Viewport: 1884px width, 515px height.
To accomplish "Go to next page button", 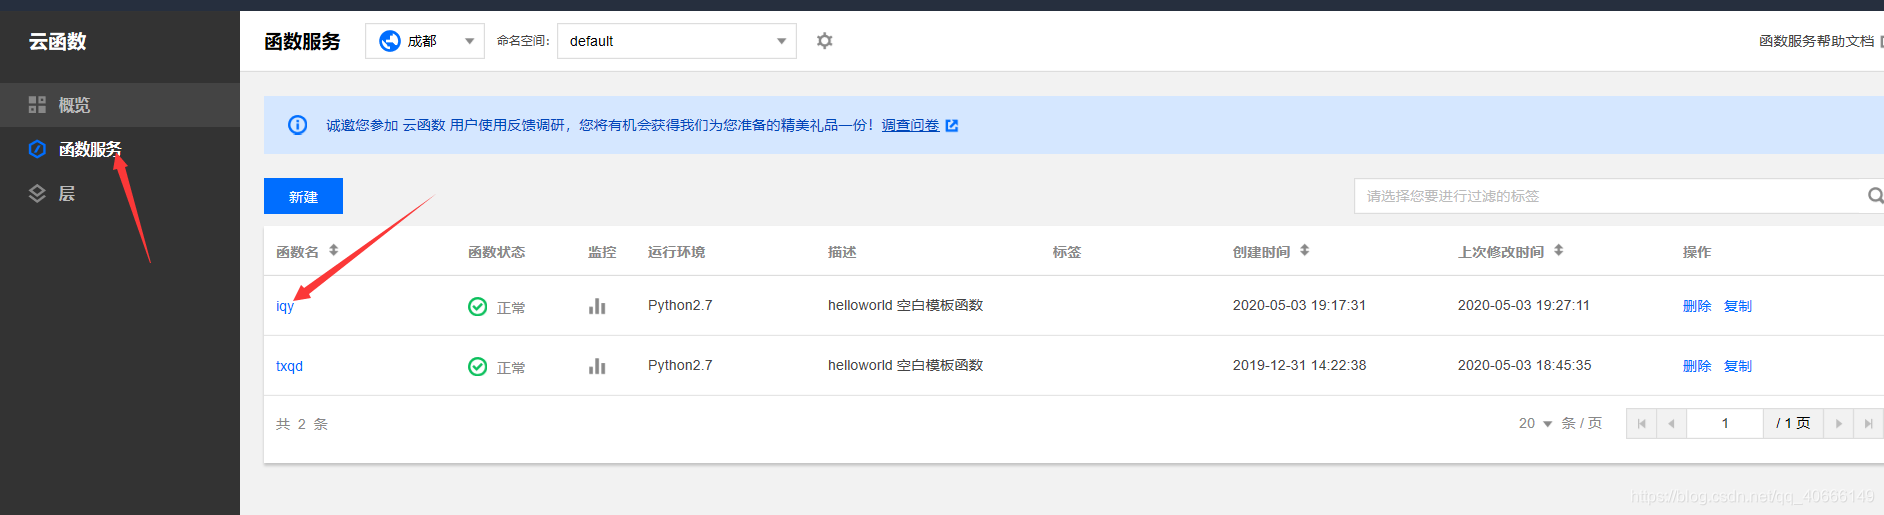I will click(1838, 423).
